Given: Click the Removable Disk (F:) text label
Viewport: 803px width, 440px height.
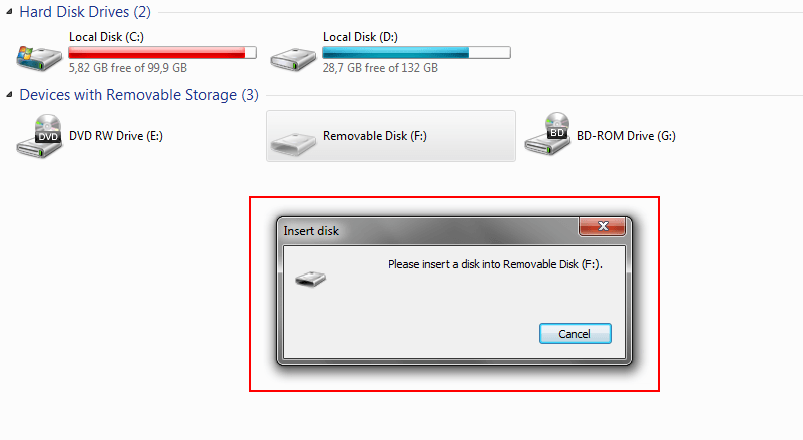Looking at the screenshot, I should pos(374,136).
